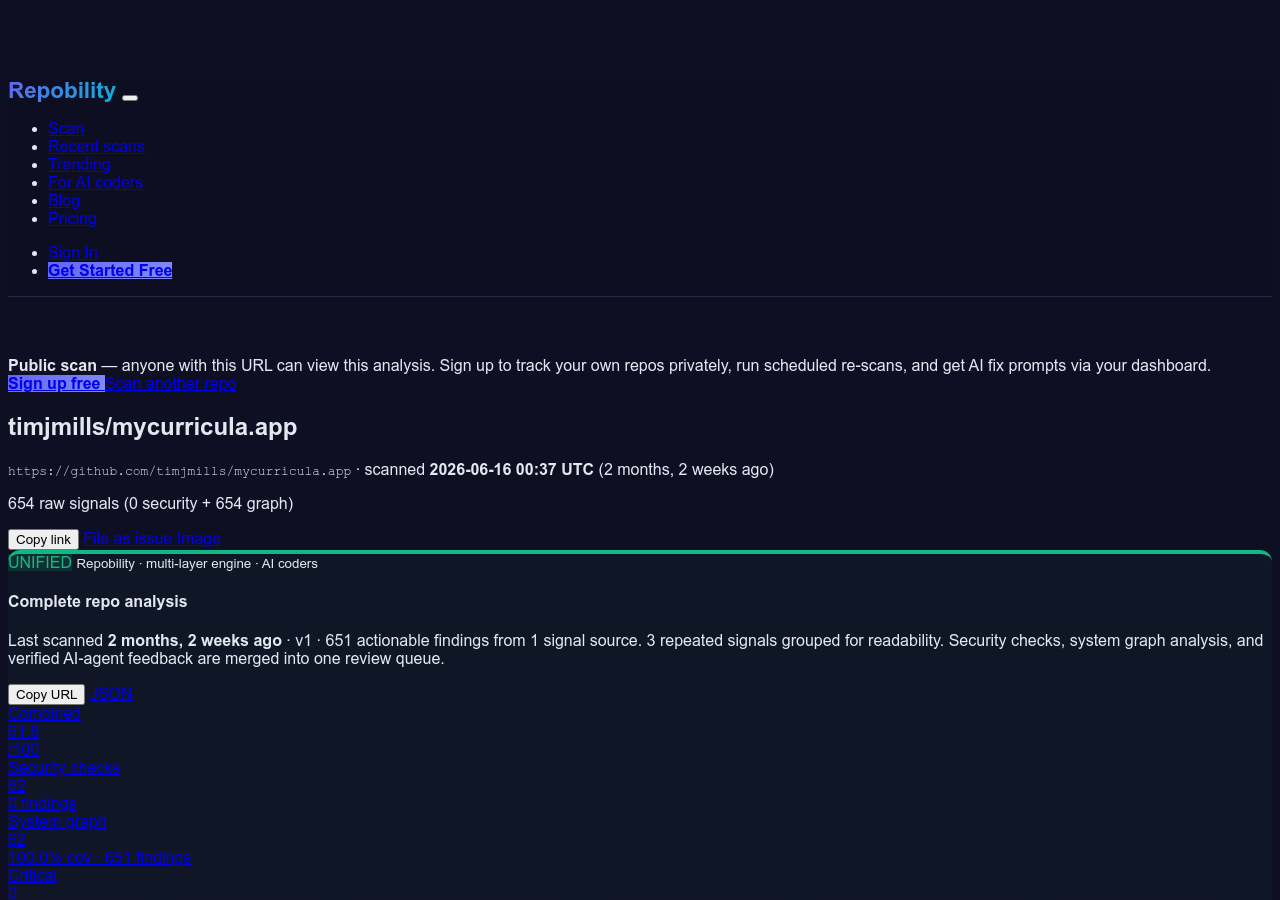Visit the Blog link
Screen dimensions: 1280x900
(64, 200)
